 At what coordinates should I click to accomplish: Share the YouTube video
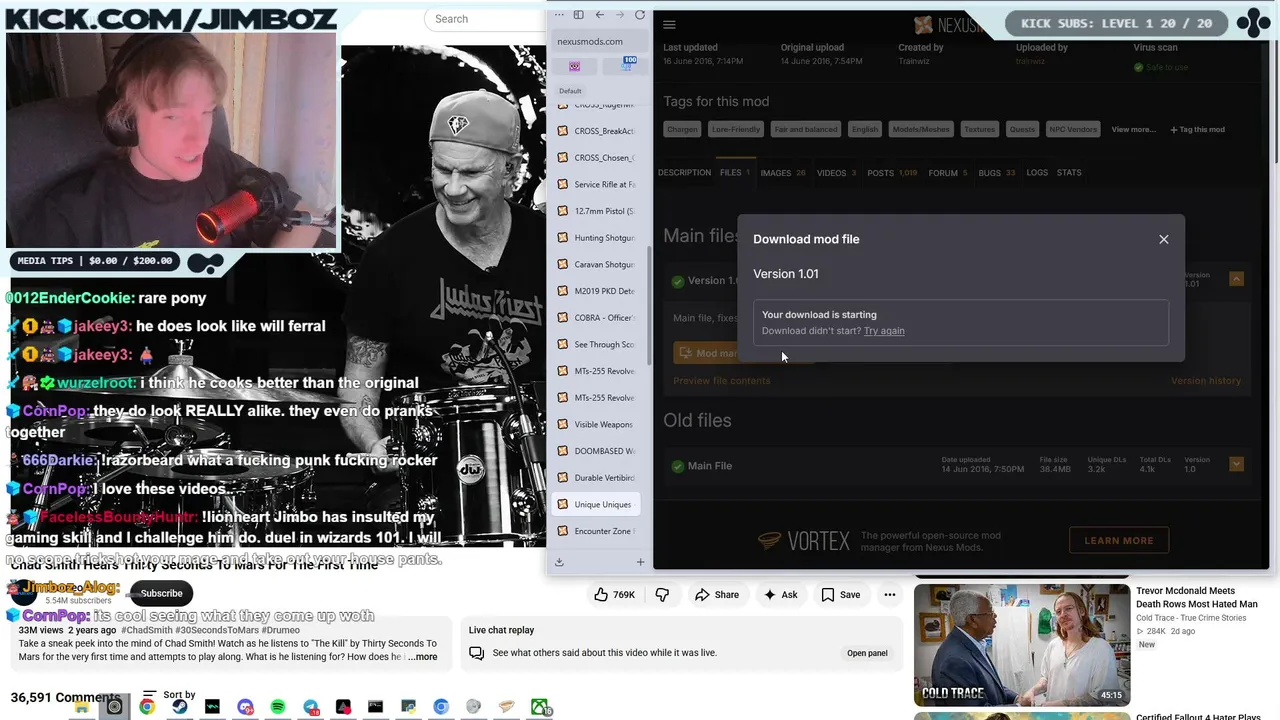pyautogui.click(x=717, y=595)
